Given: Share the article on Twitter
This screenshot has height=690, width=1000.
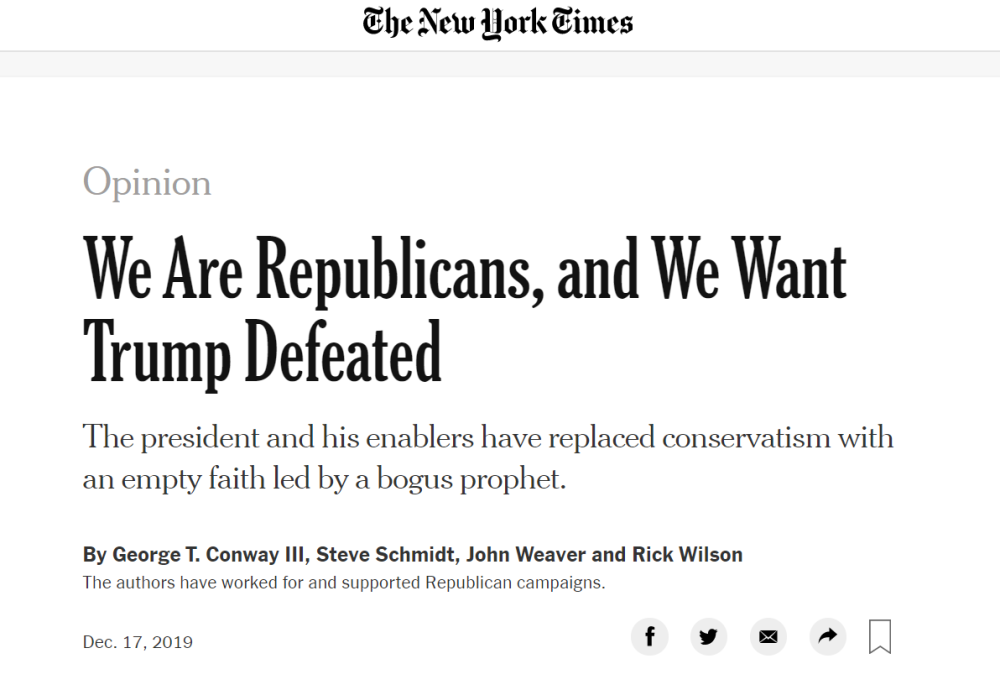Looking at the screenshot, I should point(709,637).
